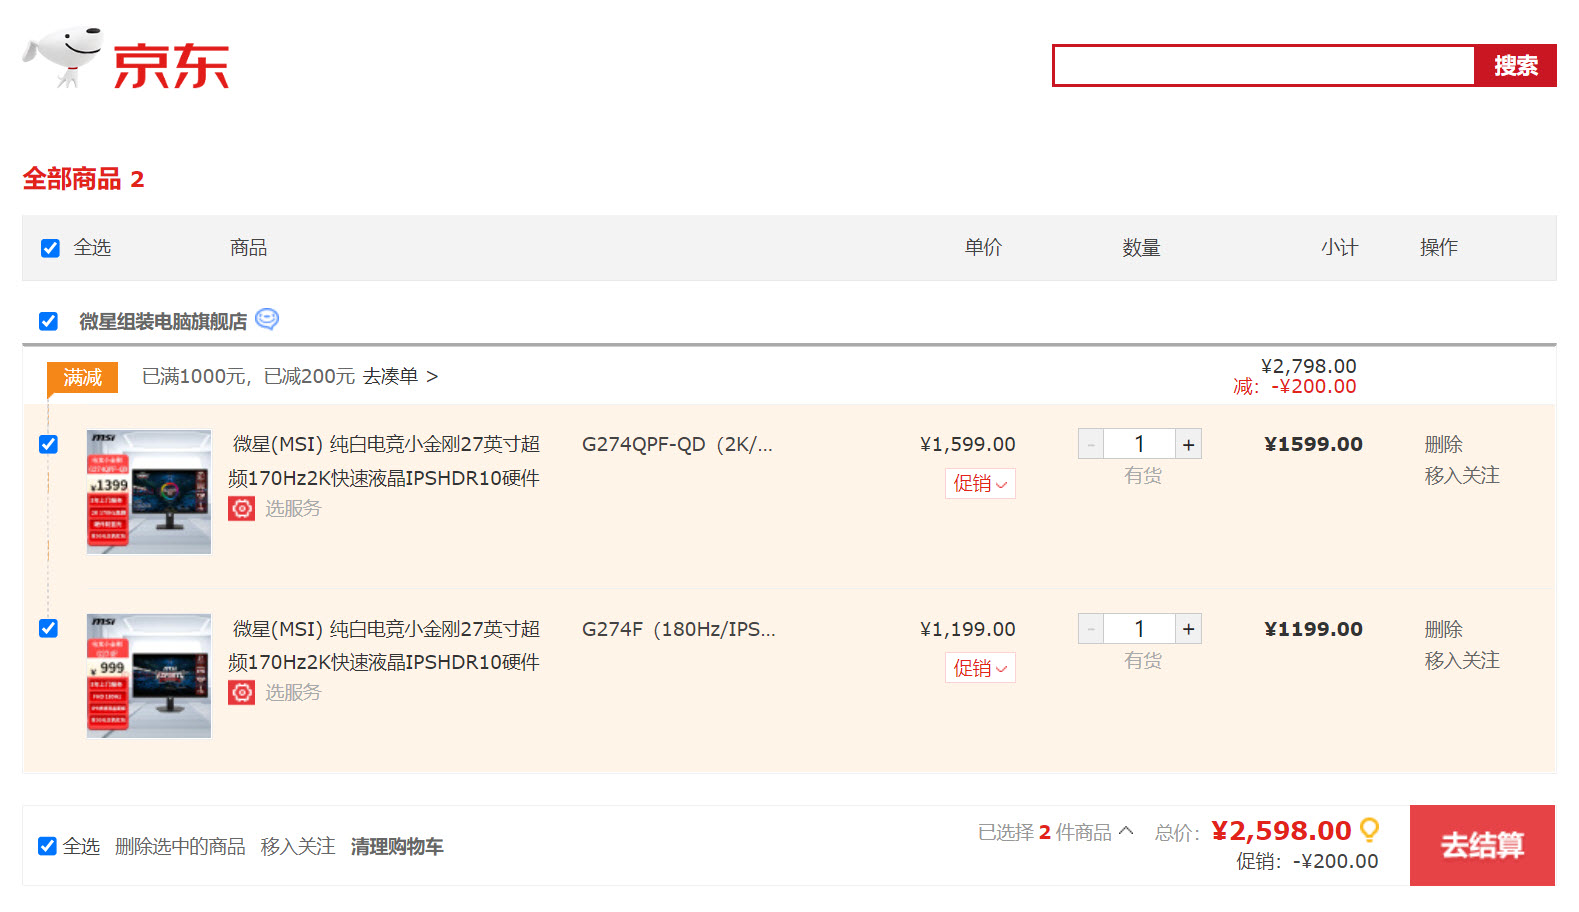Image resolution: width=1579 pixels, height=912 pixels.
Task: Click the quantity field of G274F item
Action: (x=1139, y=629)
